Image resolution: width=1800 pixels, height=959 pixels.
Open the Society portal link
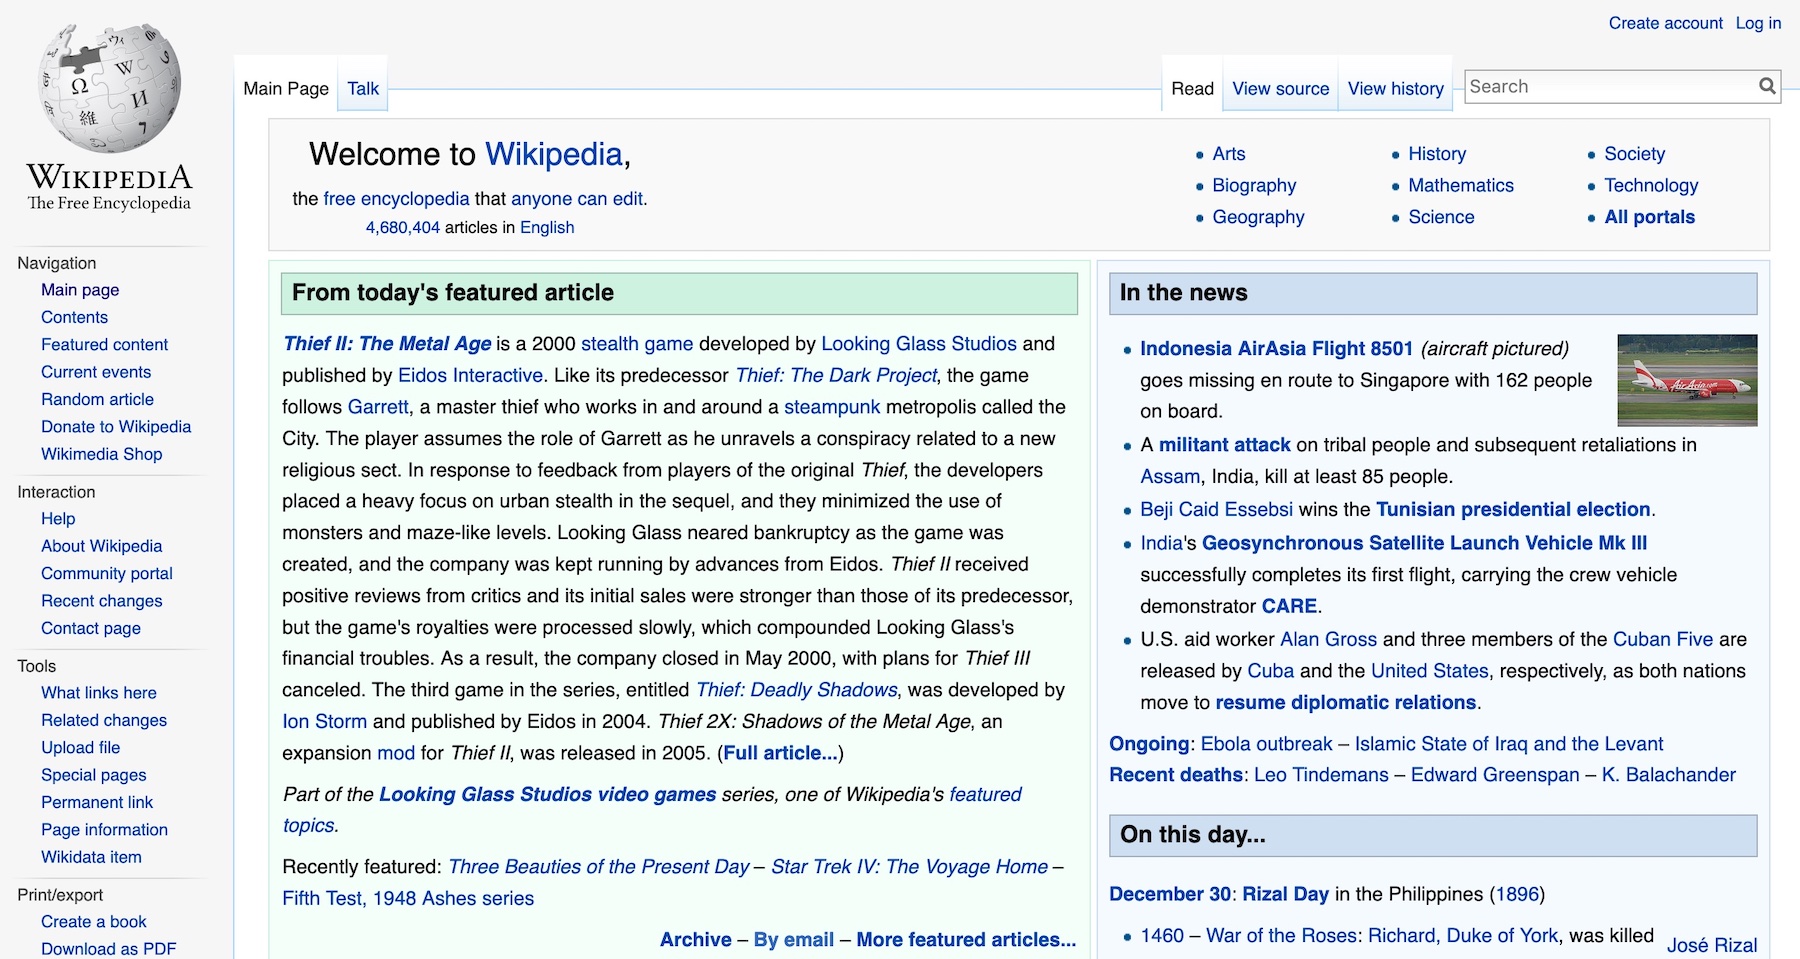1634,154
